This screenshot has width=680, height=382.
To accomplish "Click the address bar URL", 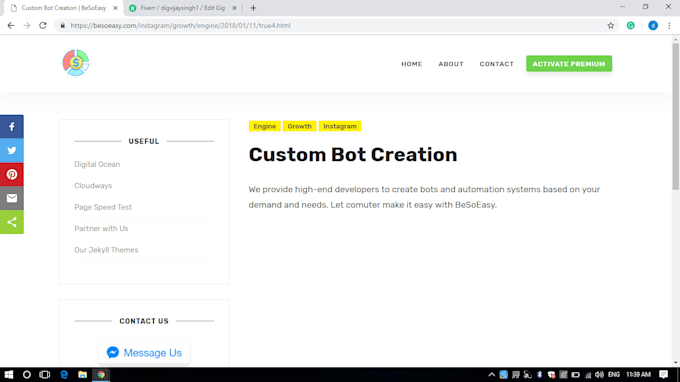I will [x=180, y=26].
